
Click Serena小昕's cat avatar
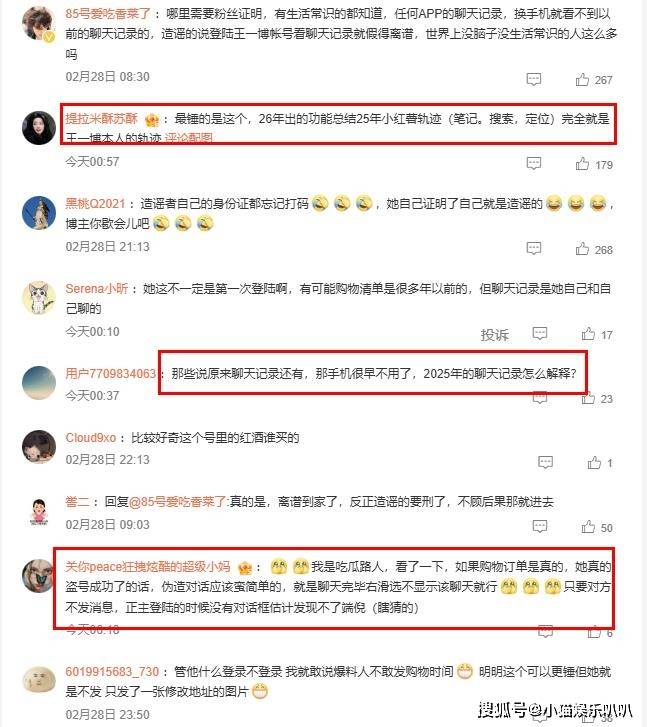(x=39, y=297)
